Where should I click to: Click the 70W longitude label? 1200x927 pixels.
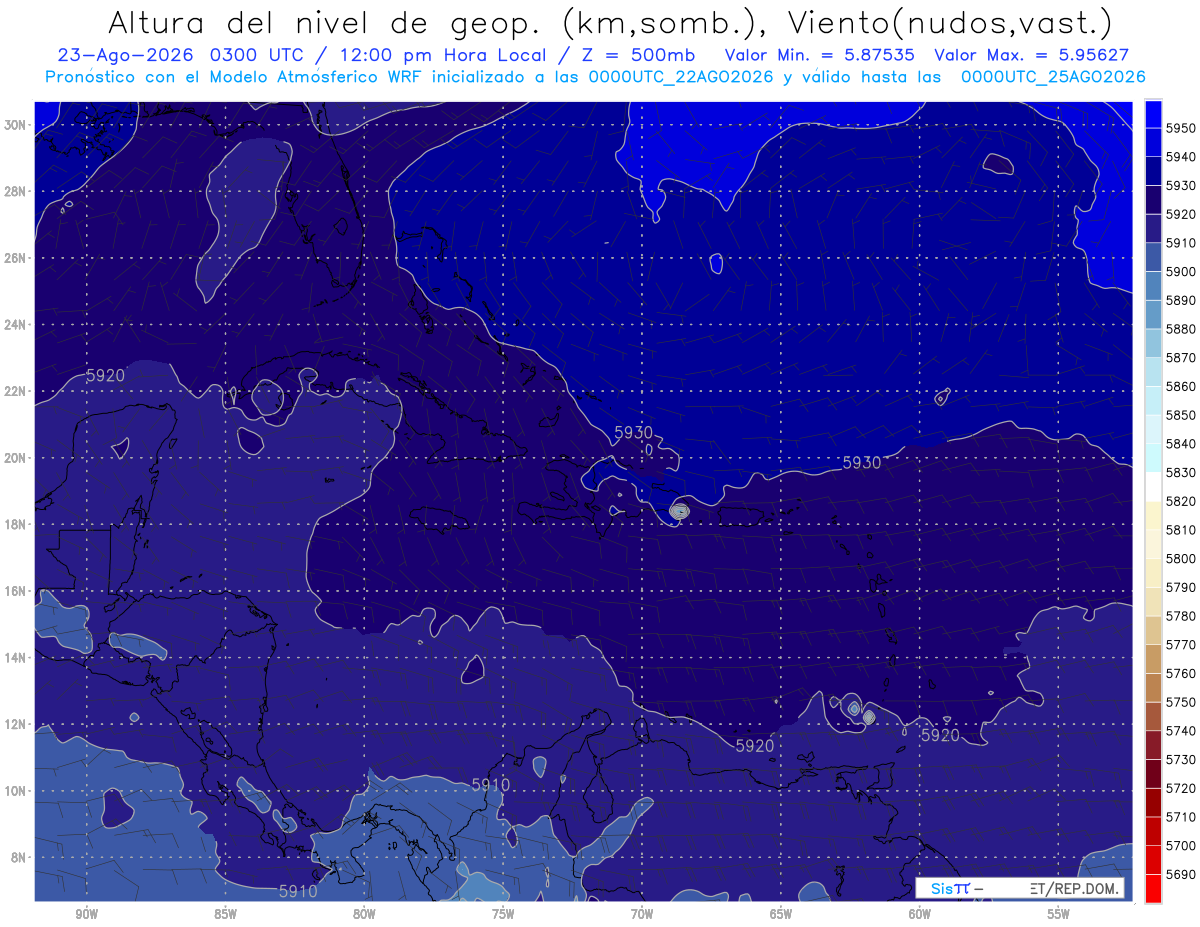(642, 914)
